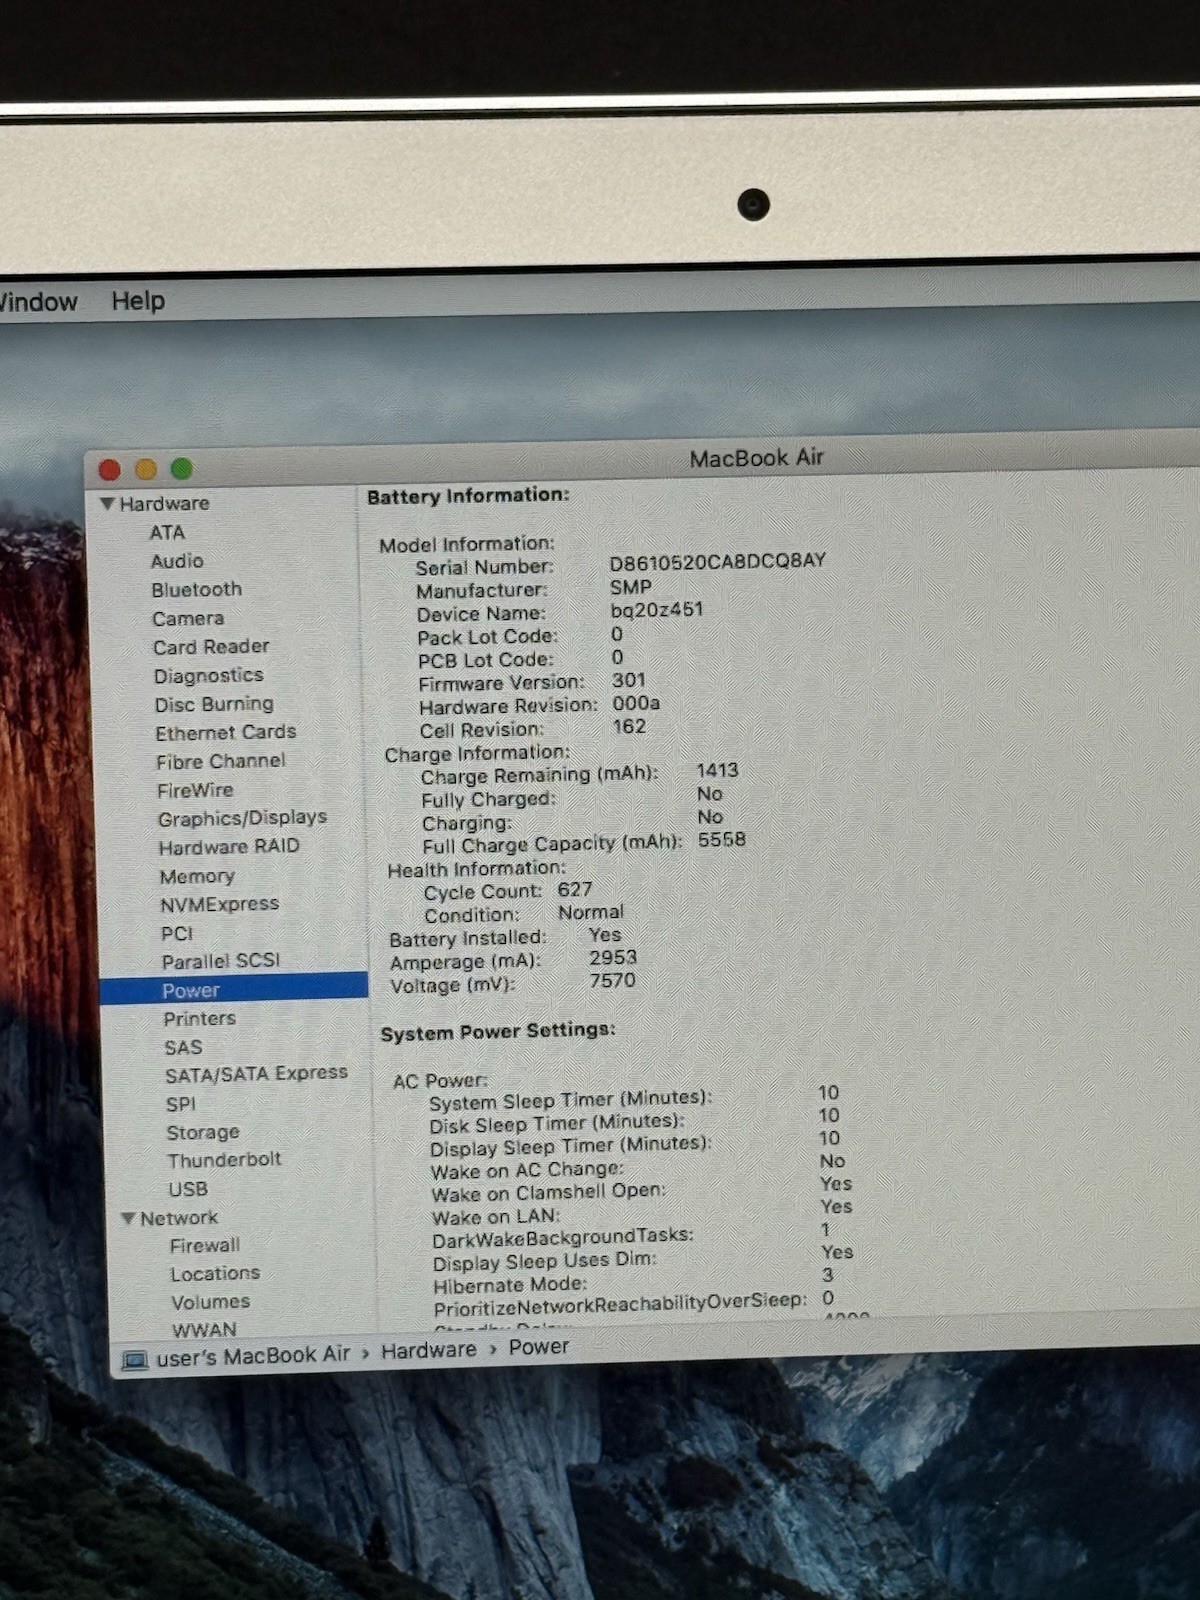Select Printers in the sidebar
The width and height of the screenshot is (1200, 1600).
point(200,1019)
